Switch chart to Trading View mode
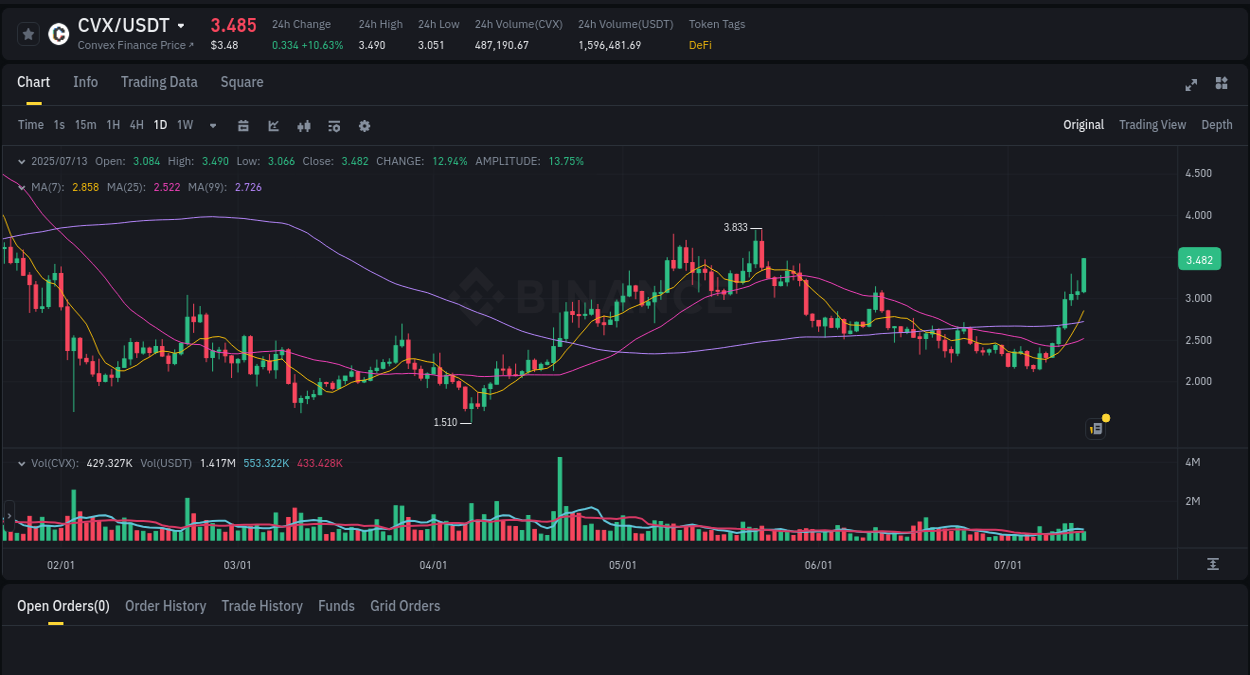 (1152, 125)
